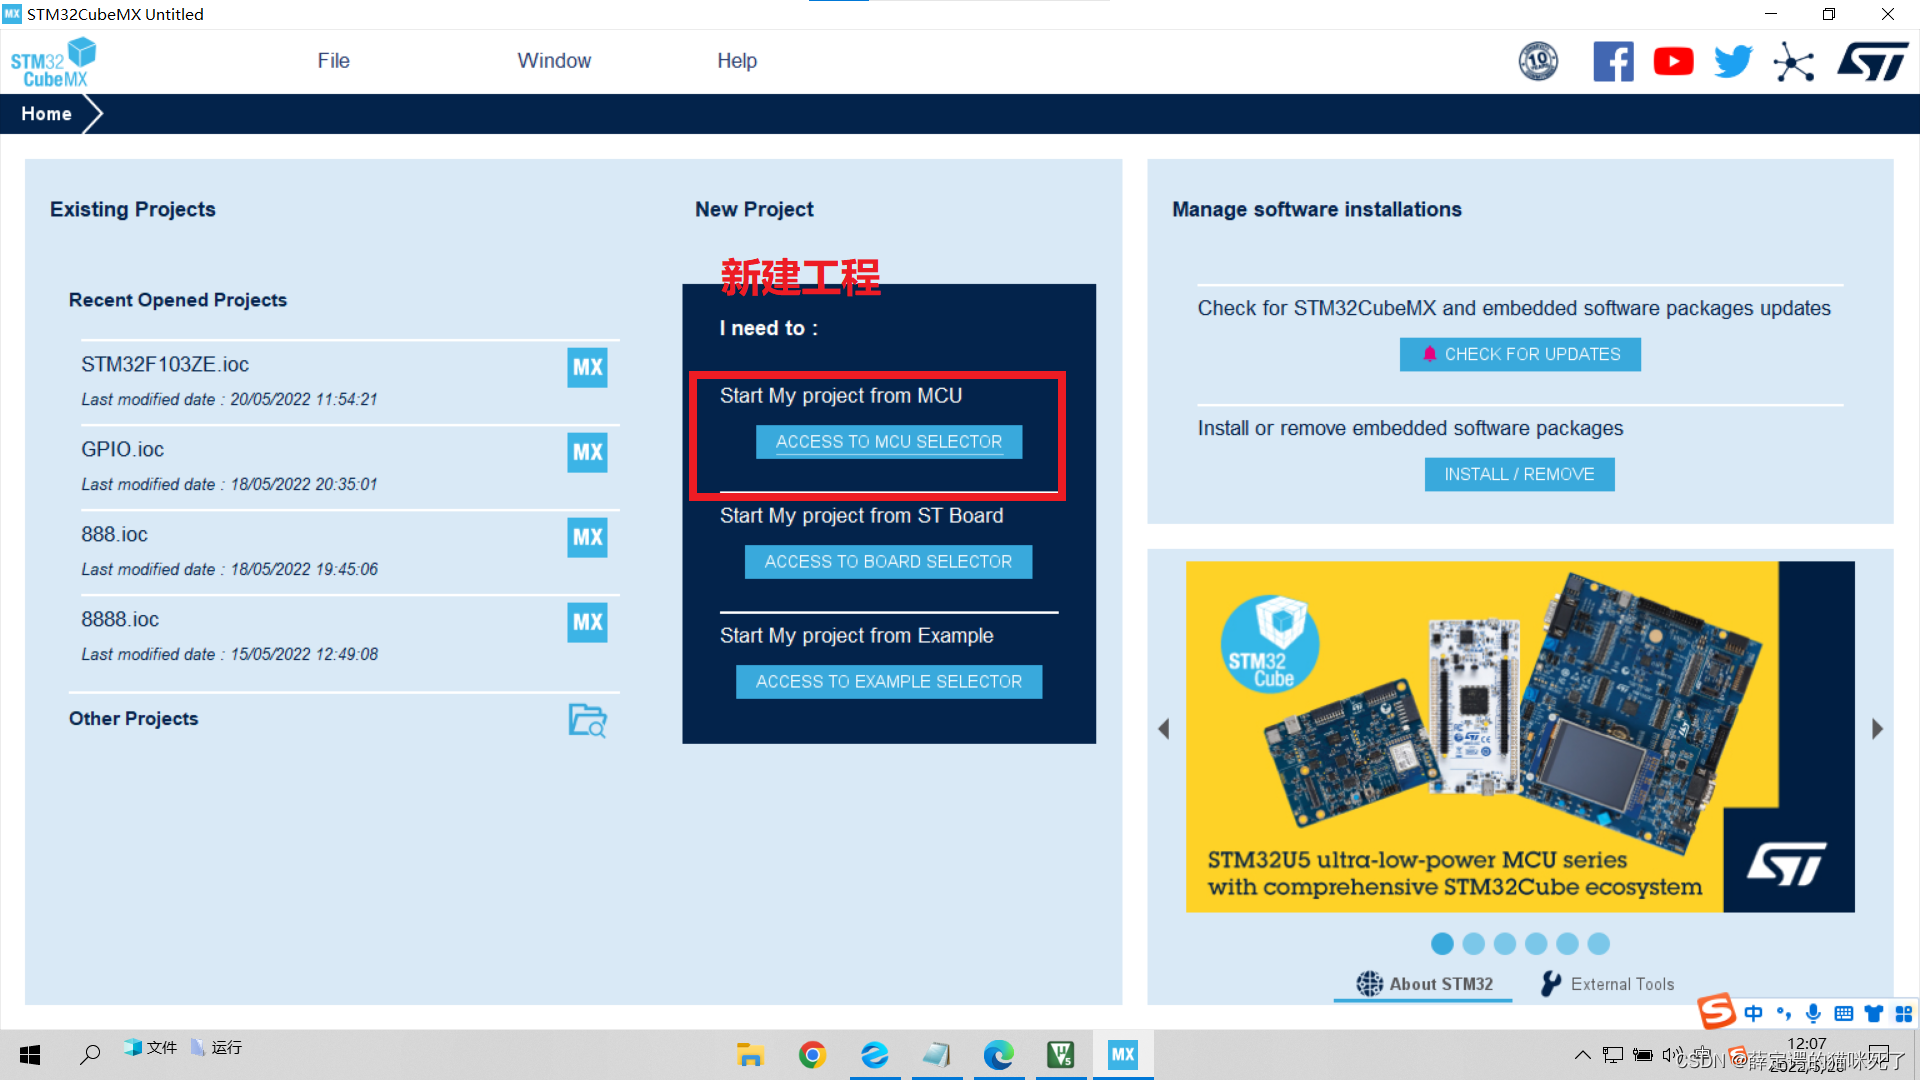Viewport: 1920px width, 1080px height.
Task: Open the File menu
Action: click(333, 60)
